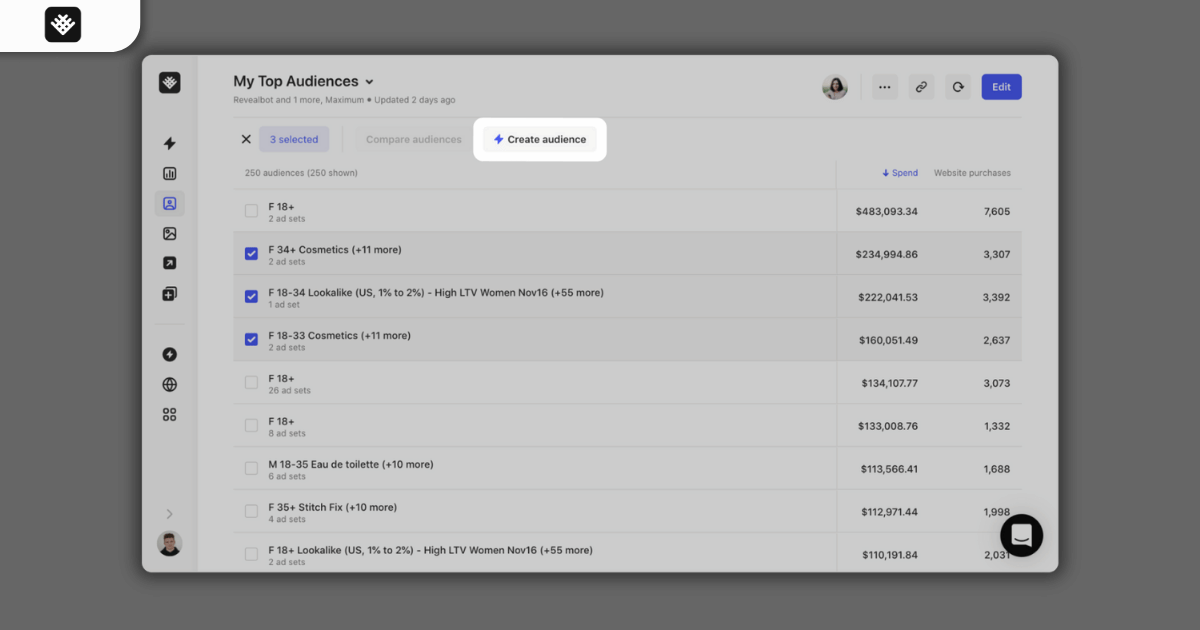Click Compare audiences button
Image resolution: width=1200 pixels, height=630 pixels.
tap(414, 139)
